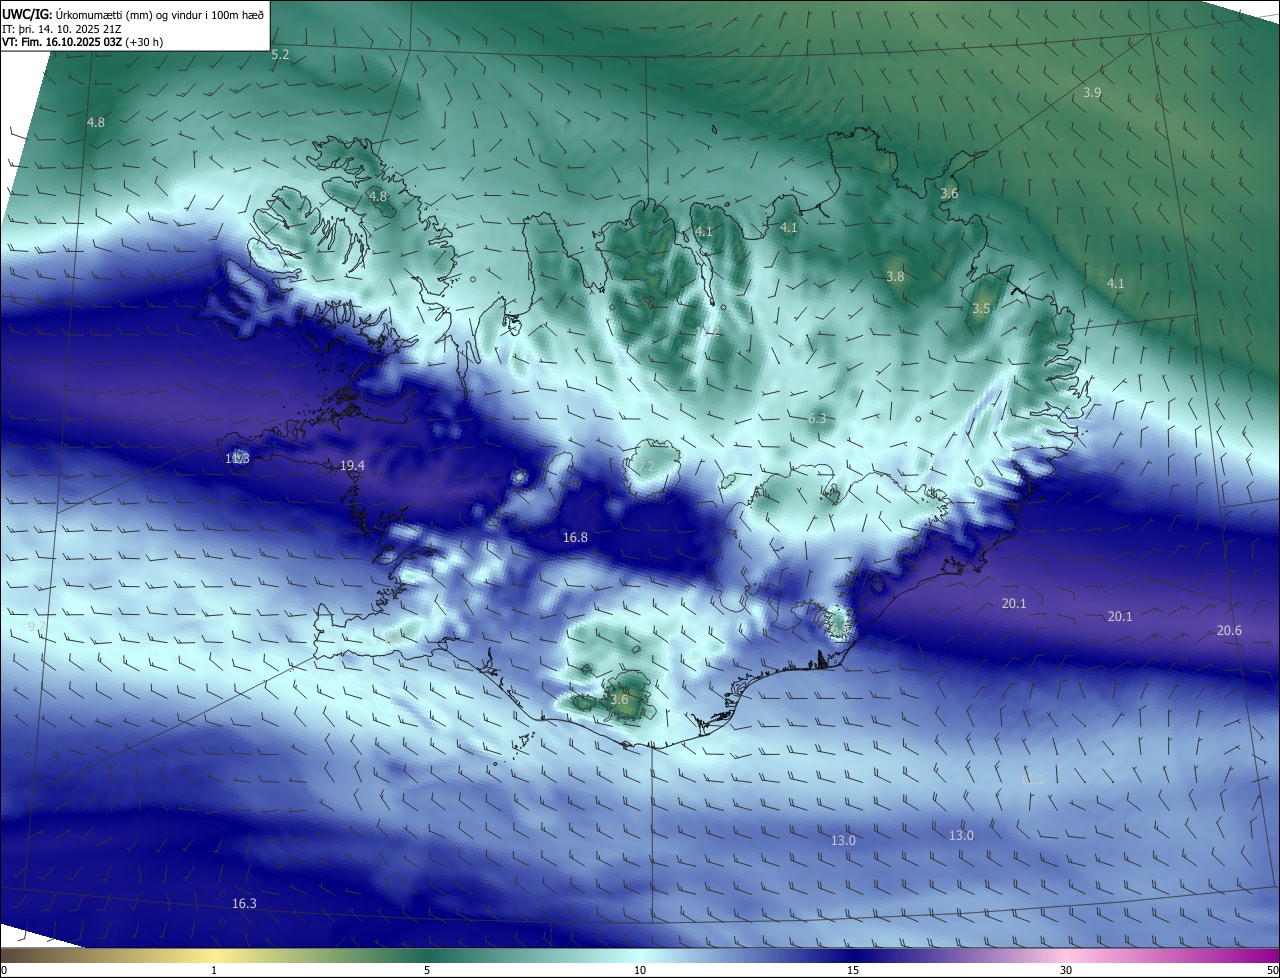Select the 3.9 value label
This screenshot has height=978, width=1280.
(1092, 92)
